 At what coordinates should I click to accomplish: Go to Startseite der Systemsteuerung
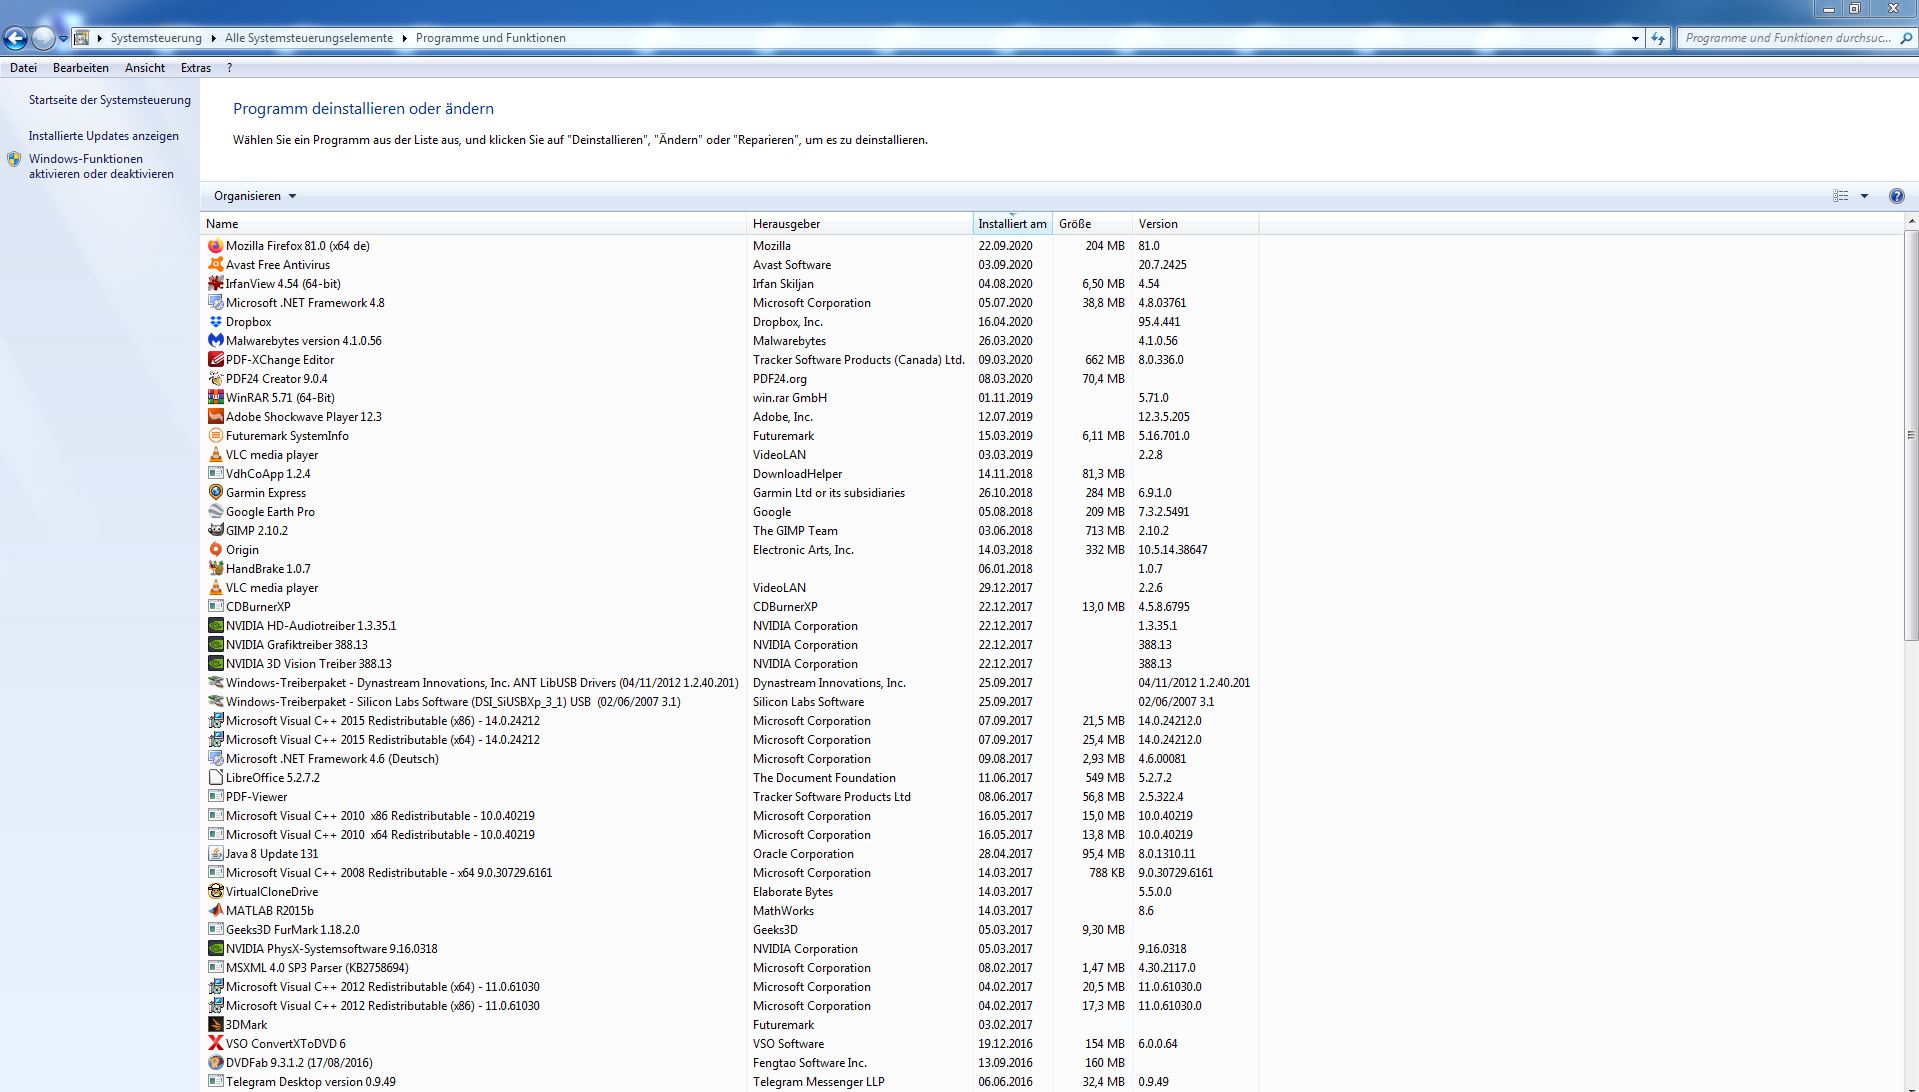(110, 100)
